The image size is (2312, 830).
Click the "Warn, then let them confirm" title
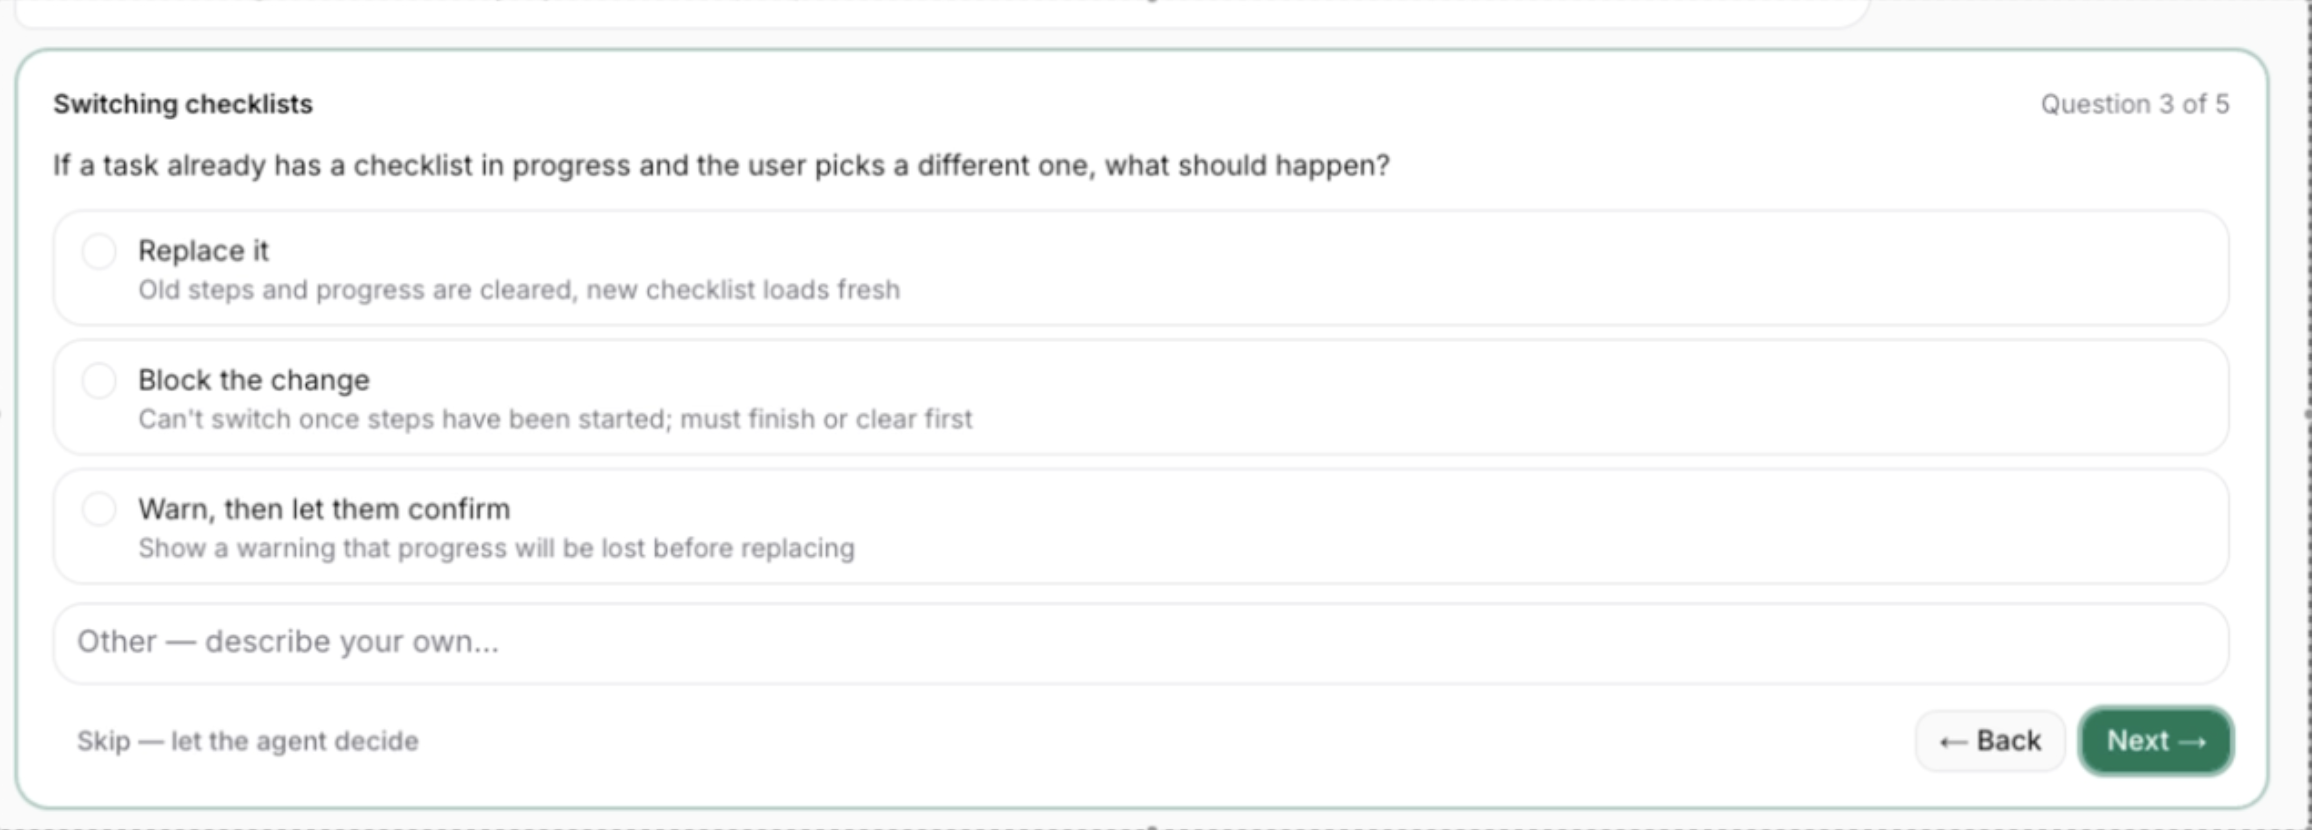point(324,509)
